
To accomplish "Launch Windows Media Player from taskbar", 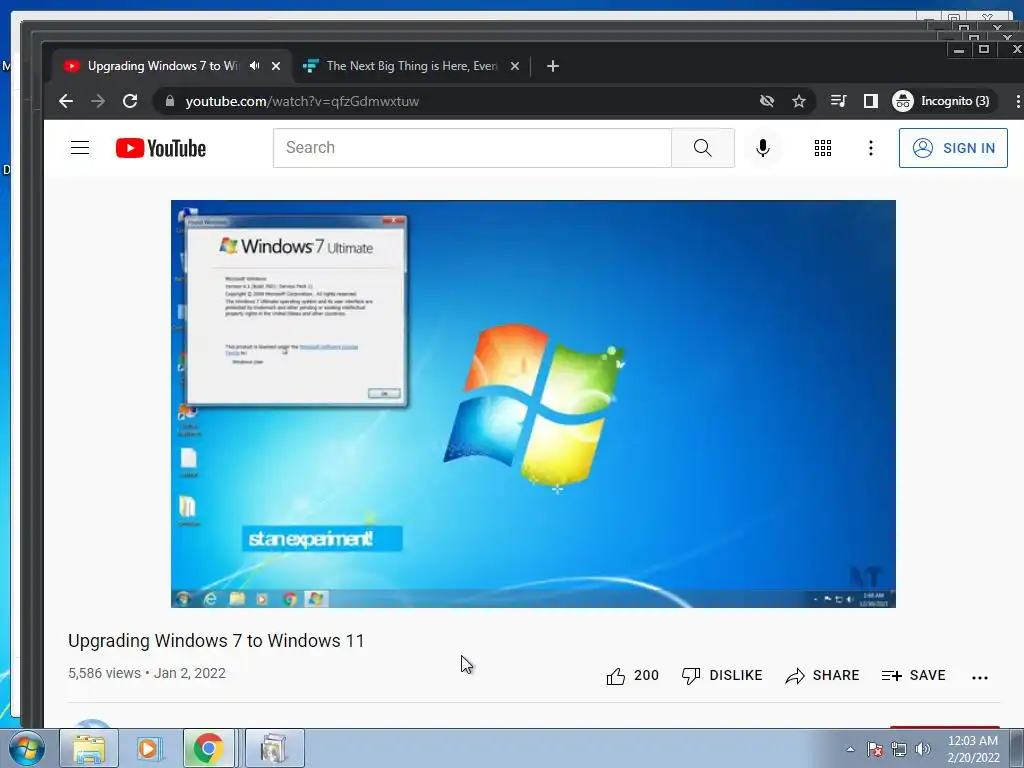I will click(x=149, y=748).
